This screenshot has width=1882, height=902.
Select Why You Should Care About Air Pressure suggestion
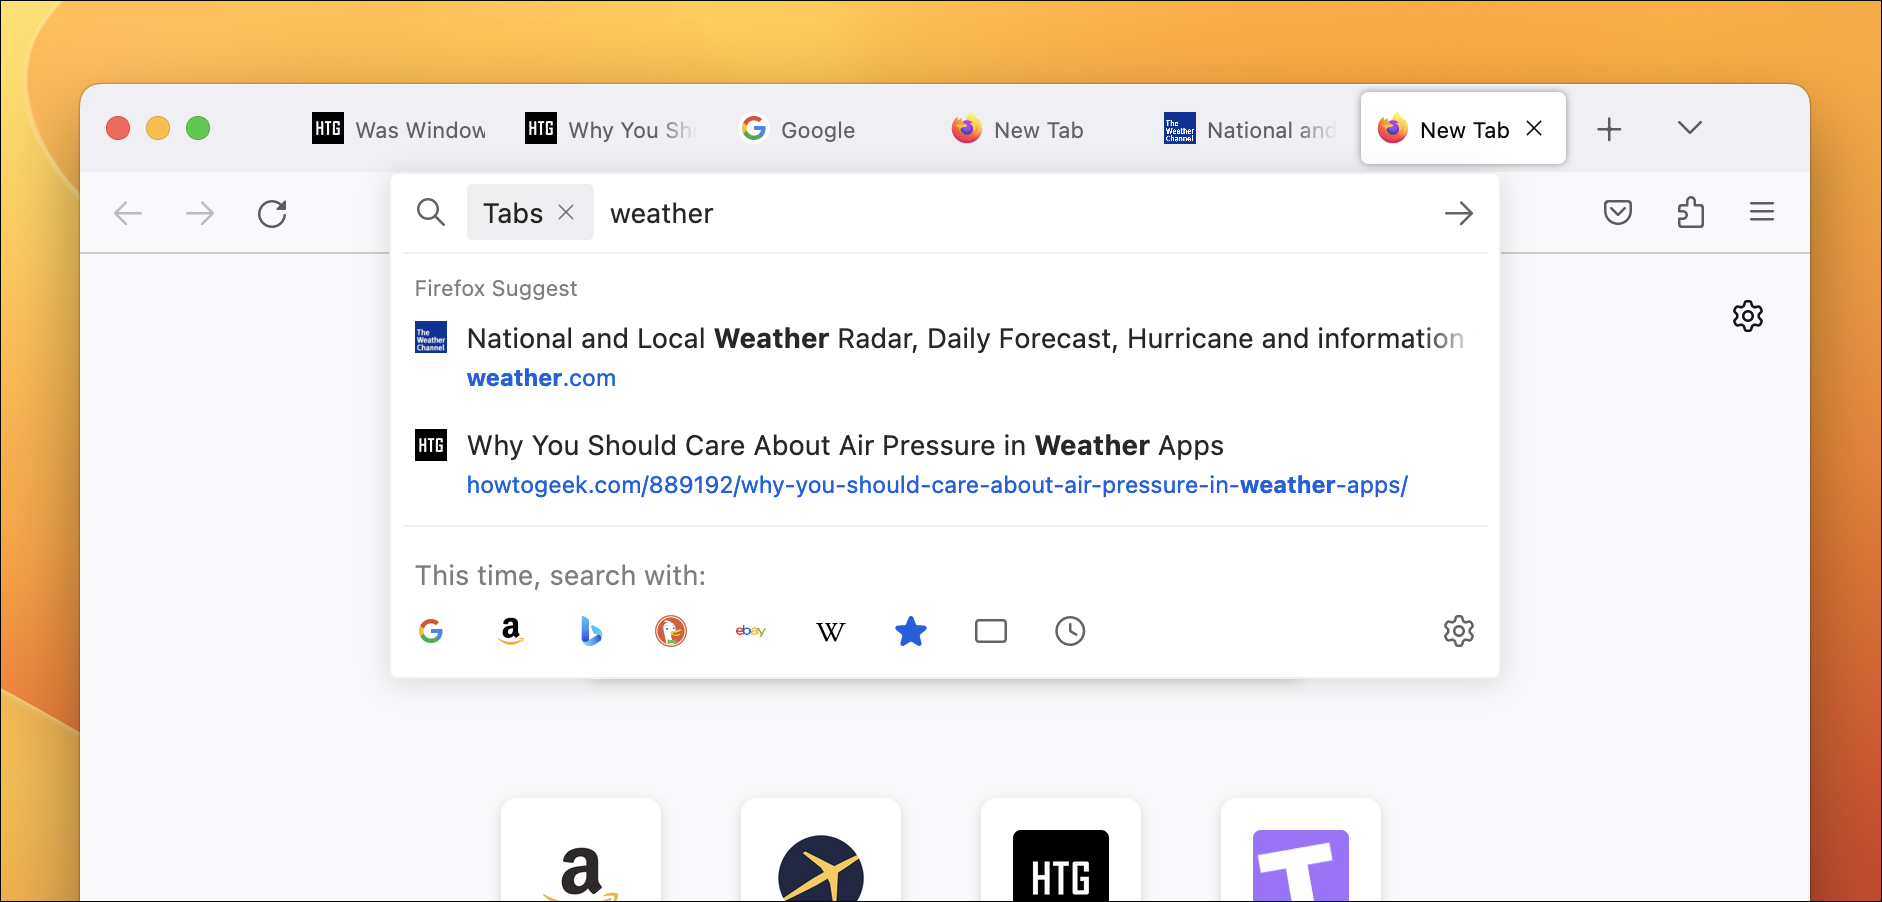pos(945,465)
